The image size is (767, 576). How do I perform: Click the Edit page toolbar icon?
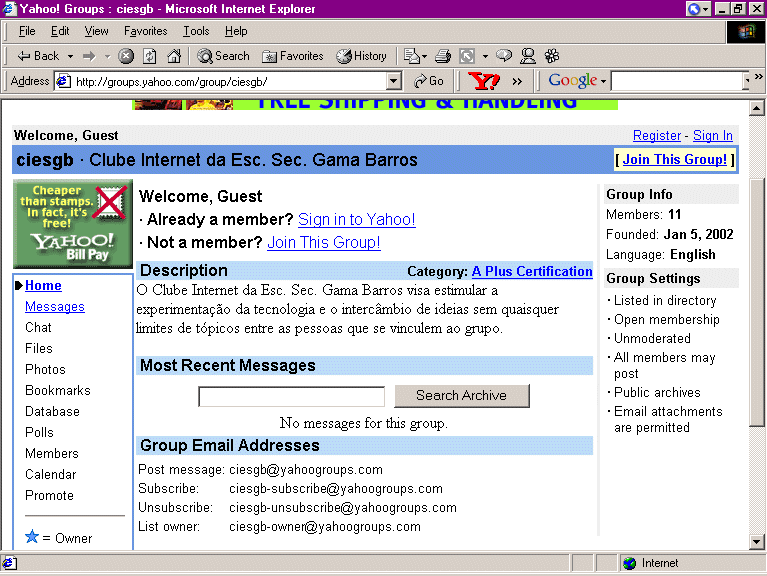(467, 56)
